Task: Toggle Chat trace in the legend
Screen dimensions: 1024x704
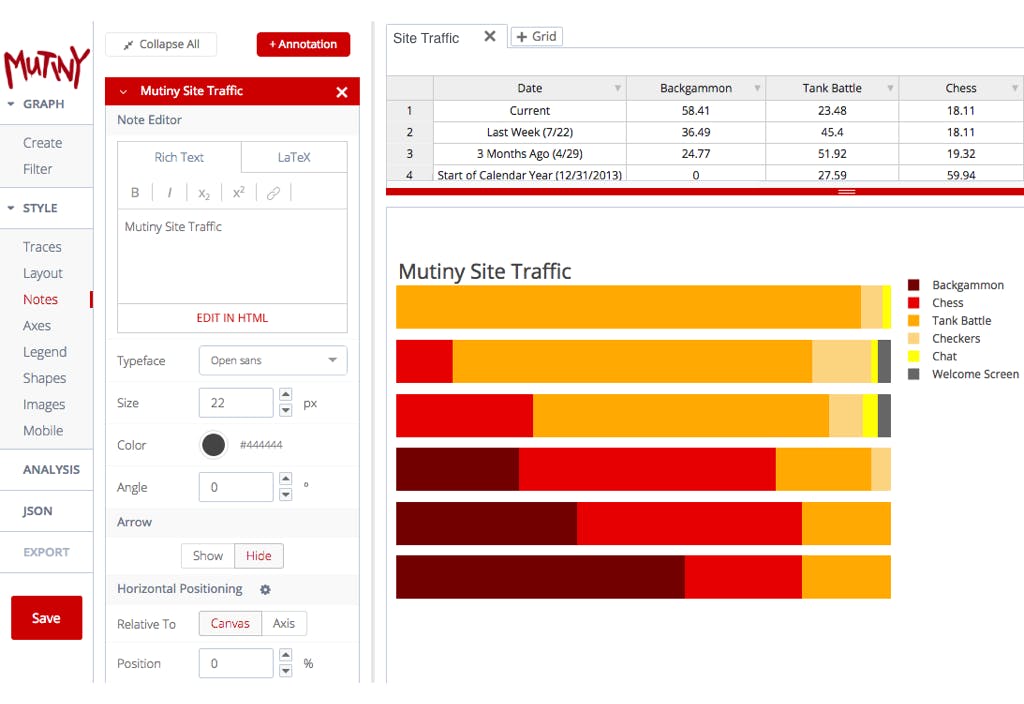Action: click(932, 356)
